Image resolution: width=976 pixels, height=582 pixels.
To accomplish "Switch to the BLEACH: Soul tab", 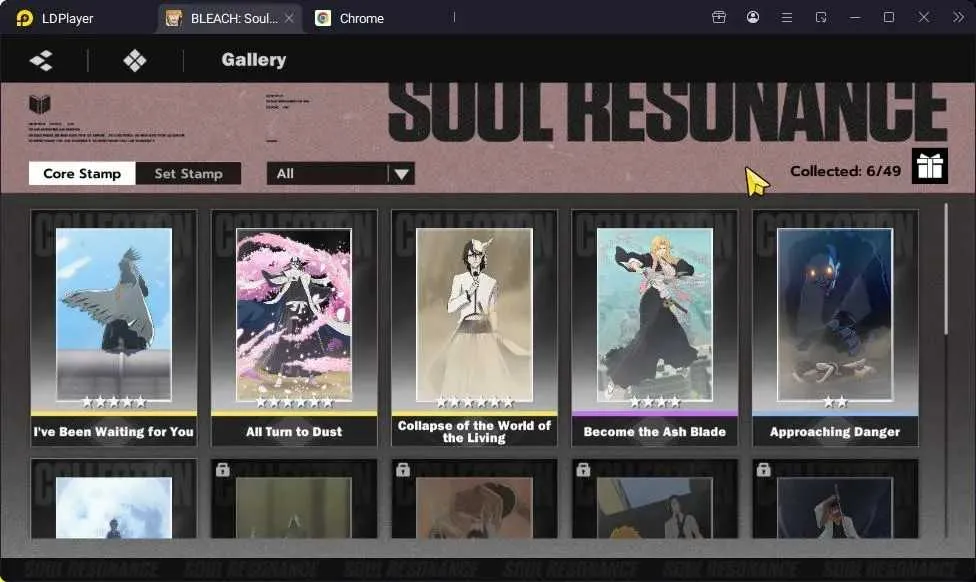I will pyautogui.click(x=230, y=18).
